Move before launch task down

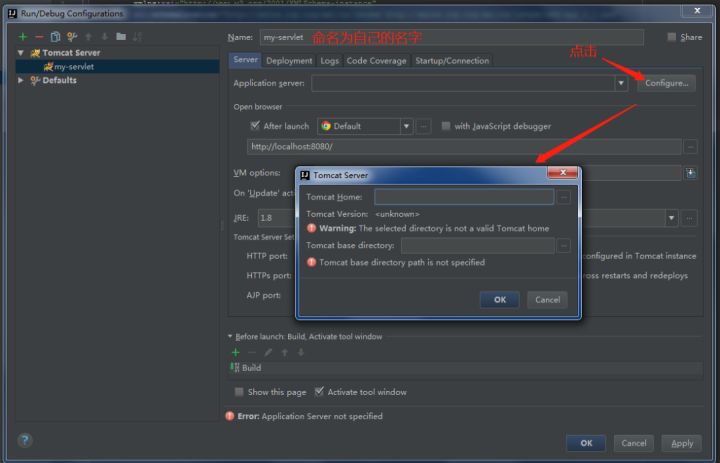pos(301,352)
